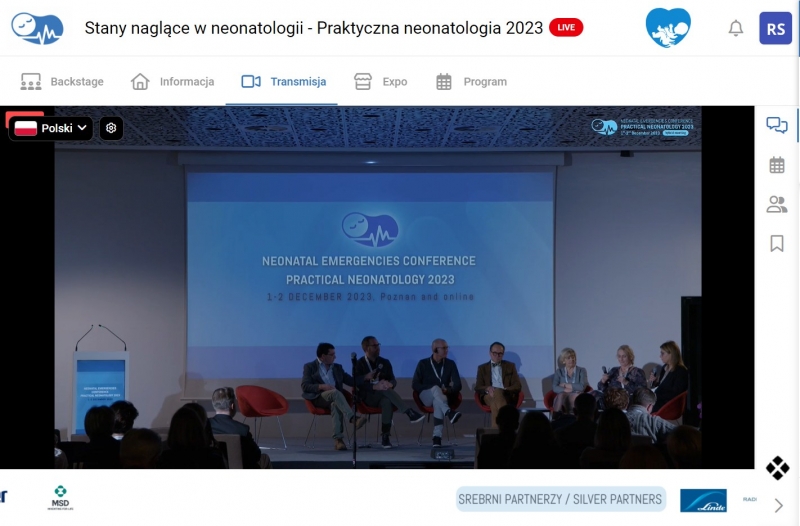This screenshot has height=526, width=800.
Task: Select the Transmisja tab
Action: (284, 82)
